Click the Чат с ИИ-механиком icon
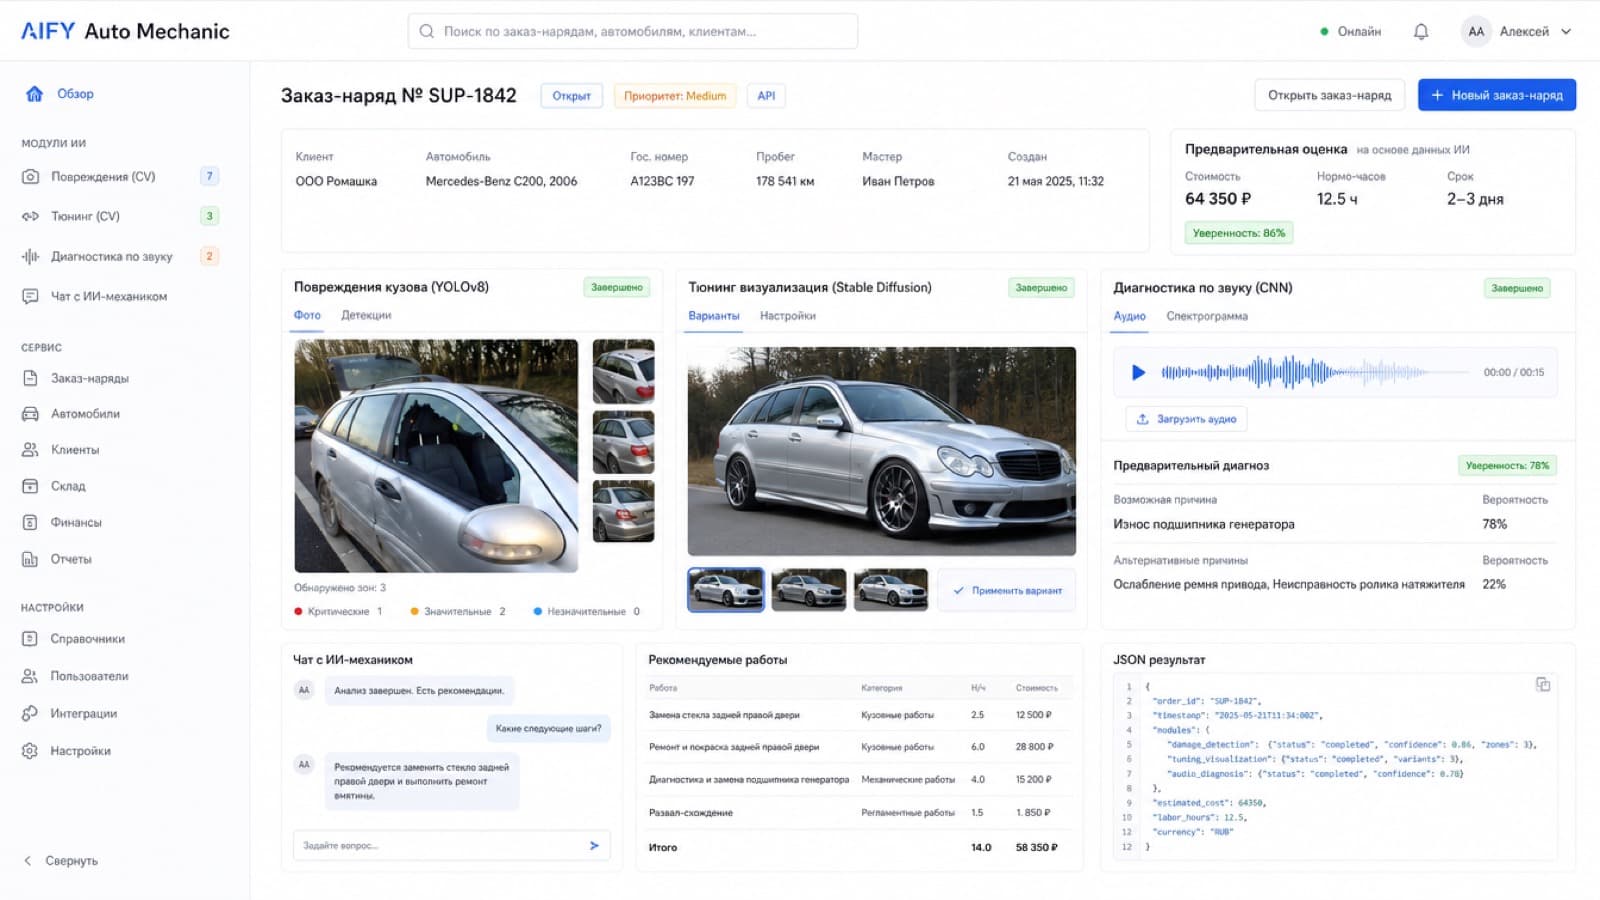Viewport: 1600px width, 900px height. click(x=30, y=296)
